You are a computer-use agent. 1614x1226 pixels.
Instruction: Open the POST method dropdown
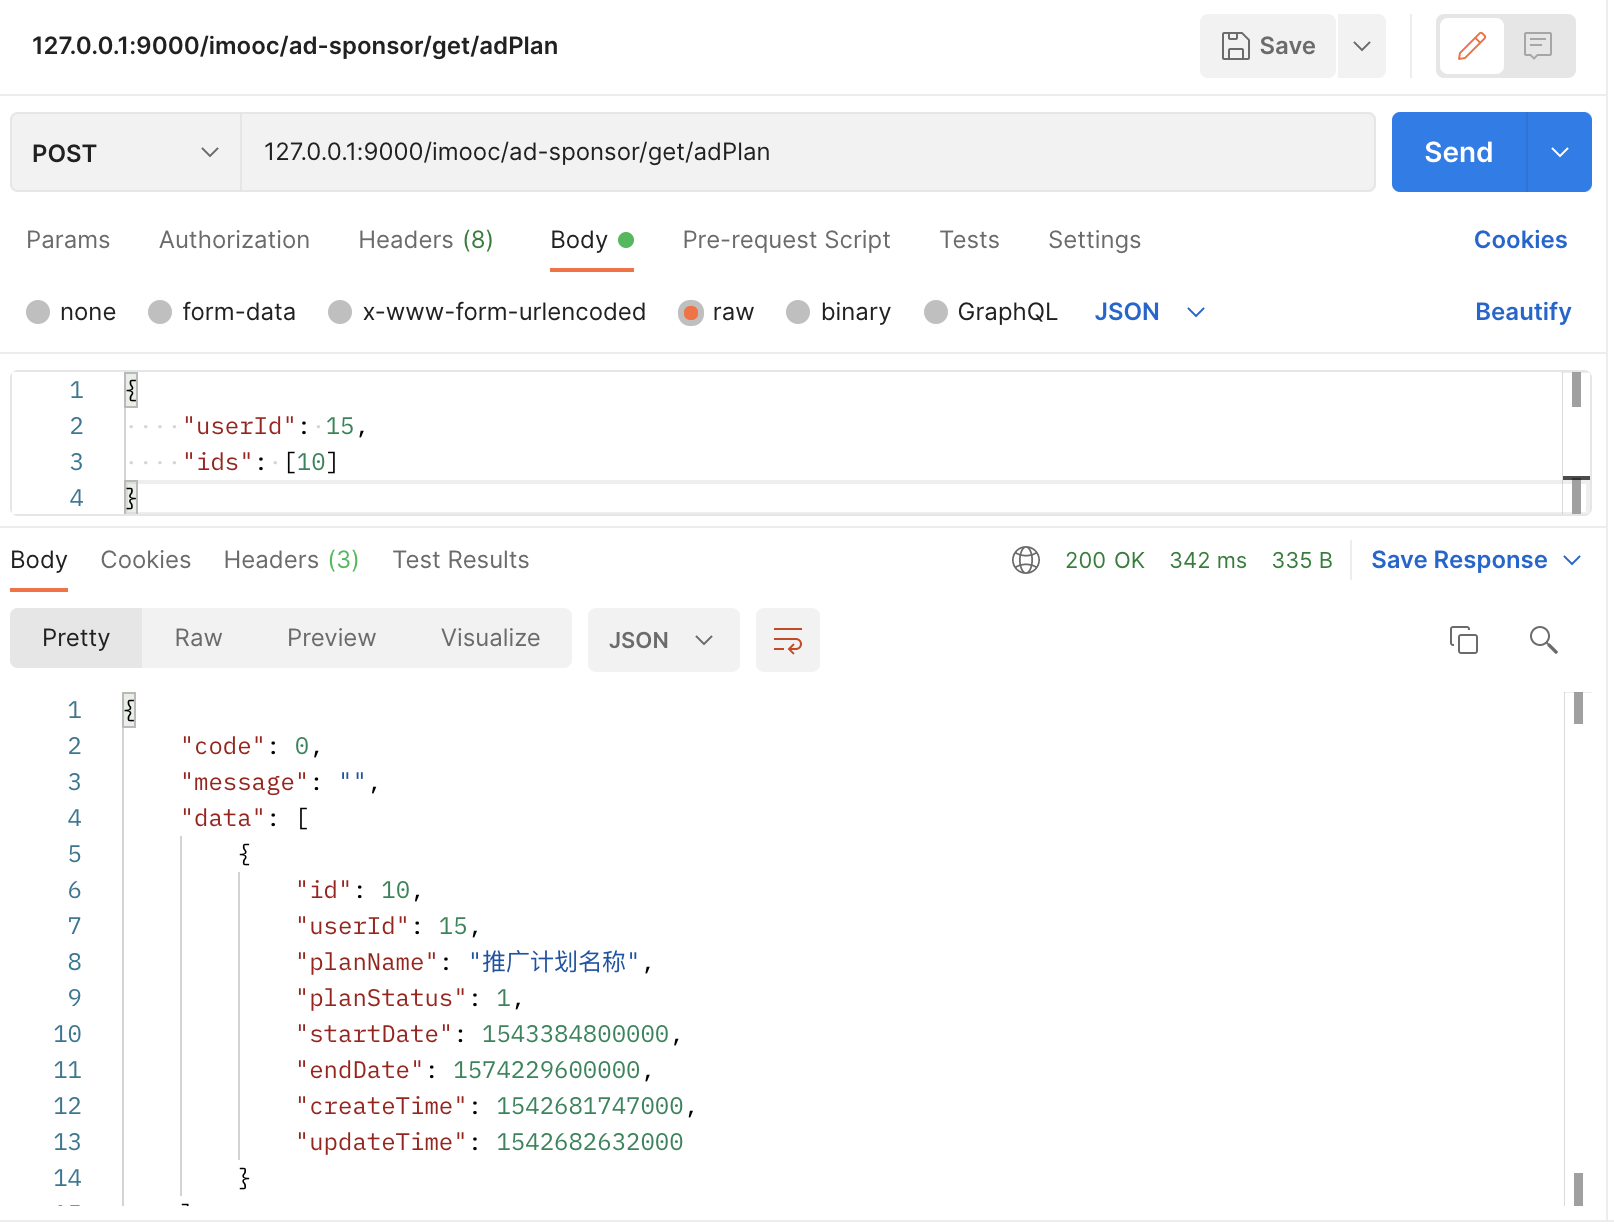(x=126, y=152)
